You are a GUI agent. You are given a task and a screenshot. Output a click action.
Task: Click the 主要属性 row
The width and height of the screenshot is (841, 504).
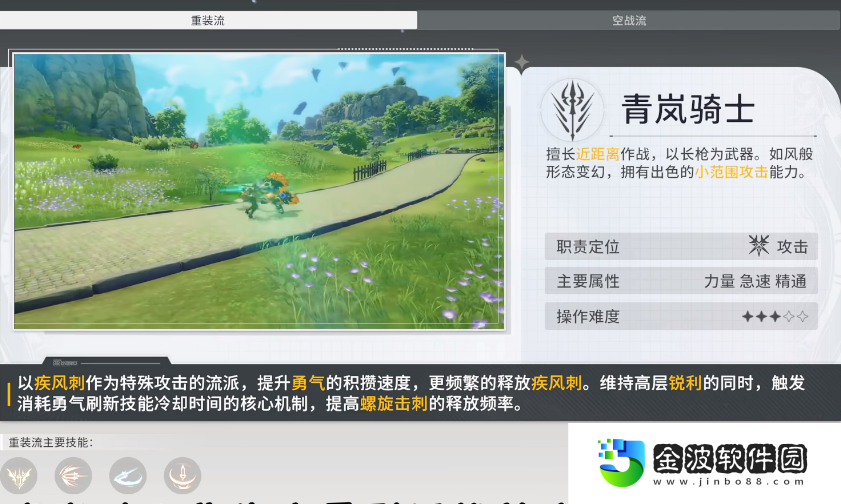tap(681, 281)
